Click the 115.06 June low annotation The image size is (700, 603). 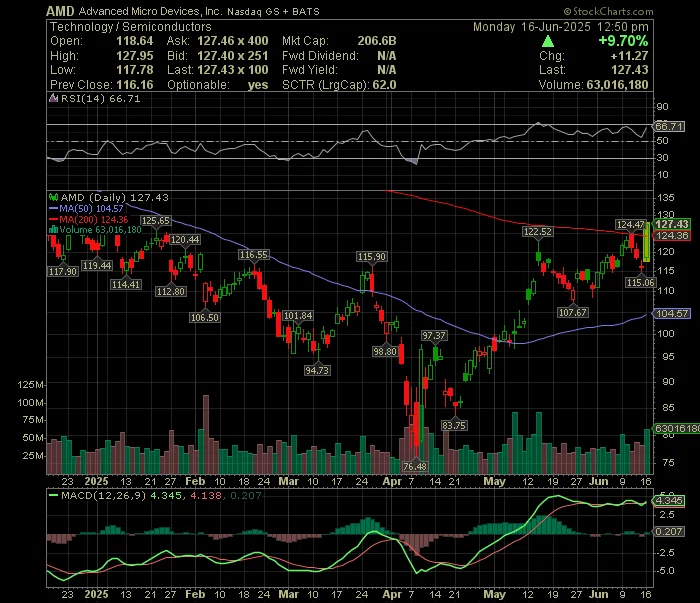641,283
